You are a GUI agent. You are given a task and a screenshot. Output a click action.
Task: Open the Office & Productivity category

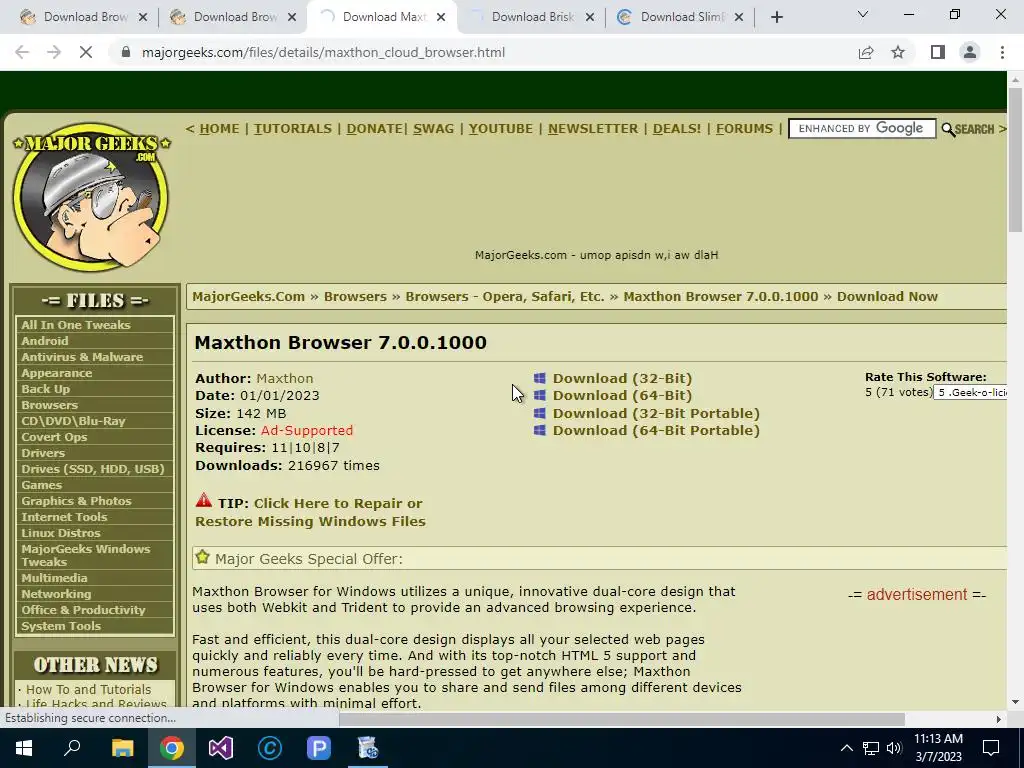[x=83, y=610]
